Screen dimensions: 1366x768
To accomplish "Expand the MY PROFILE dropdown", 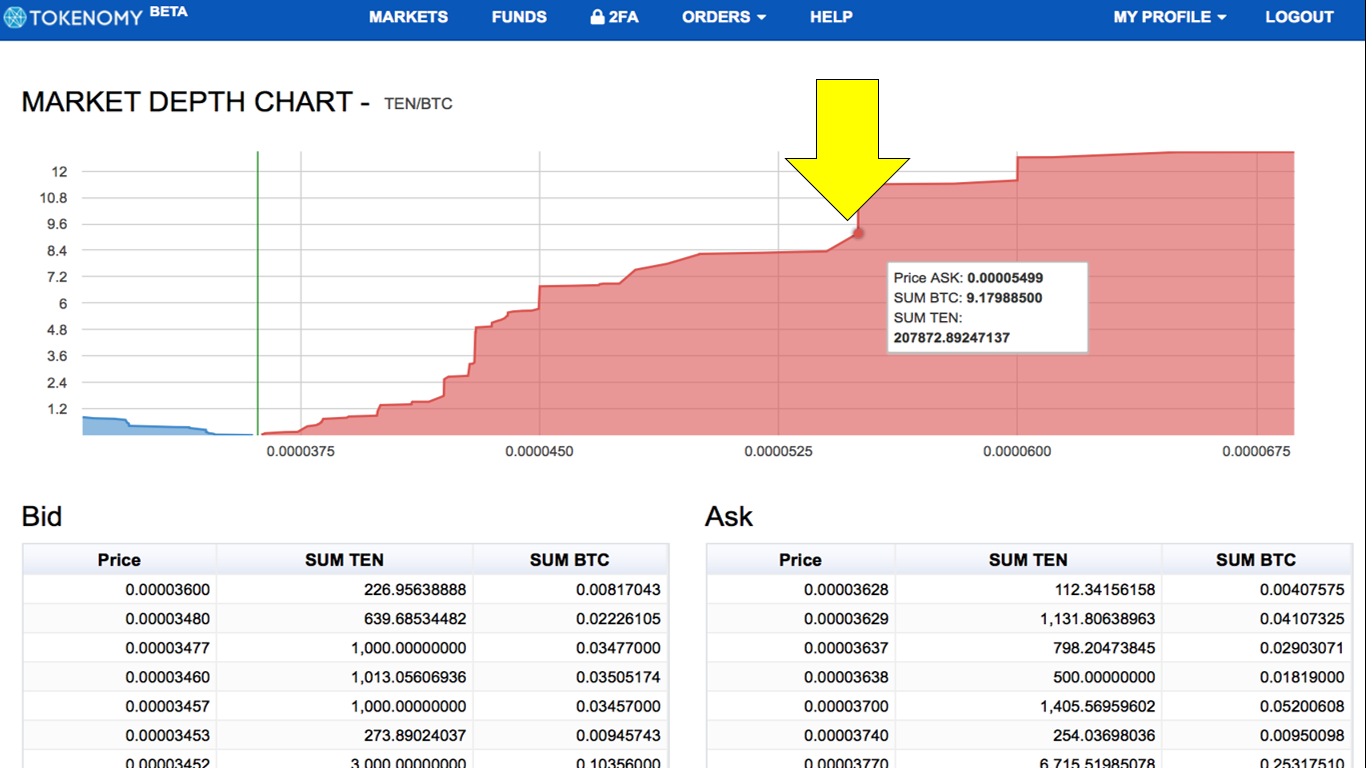I will pyautogui.click(x=1170, y=17).
